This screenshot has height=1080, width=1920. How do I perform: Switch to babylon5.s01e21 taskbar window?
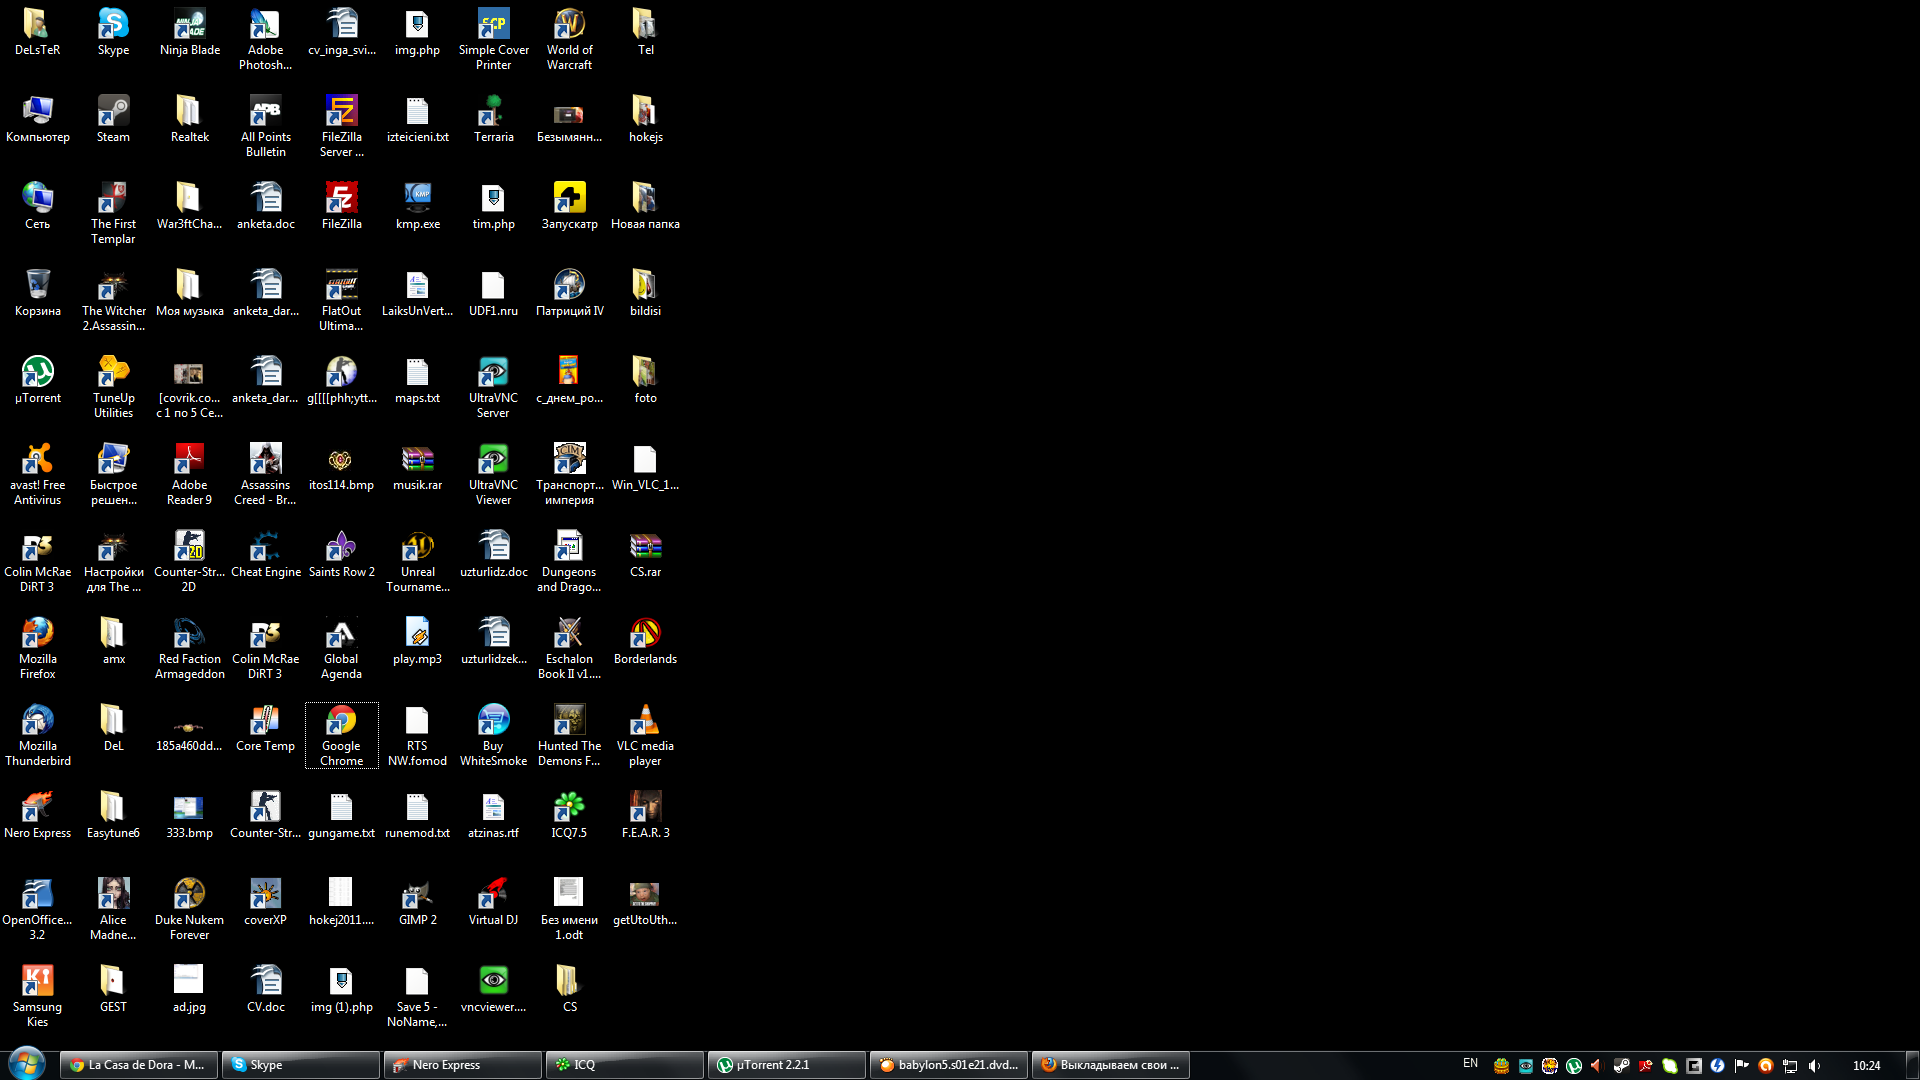[949, 1065]
